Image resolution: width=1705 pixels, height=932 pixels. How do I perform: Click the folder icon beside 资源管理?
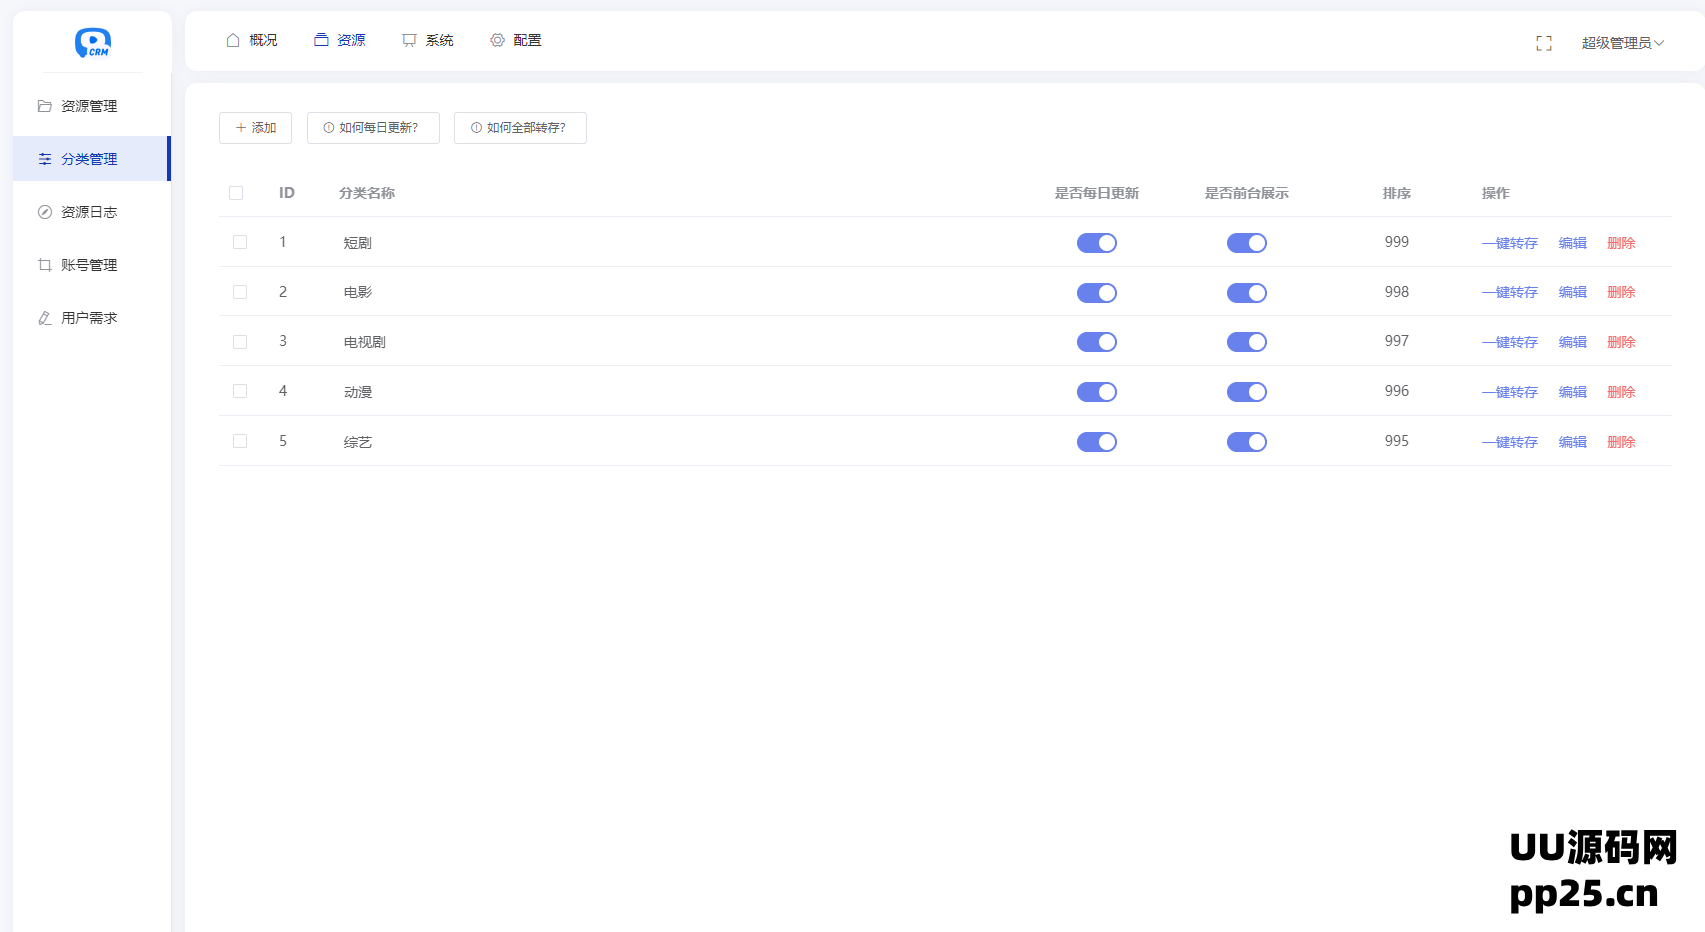45,106
